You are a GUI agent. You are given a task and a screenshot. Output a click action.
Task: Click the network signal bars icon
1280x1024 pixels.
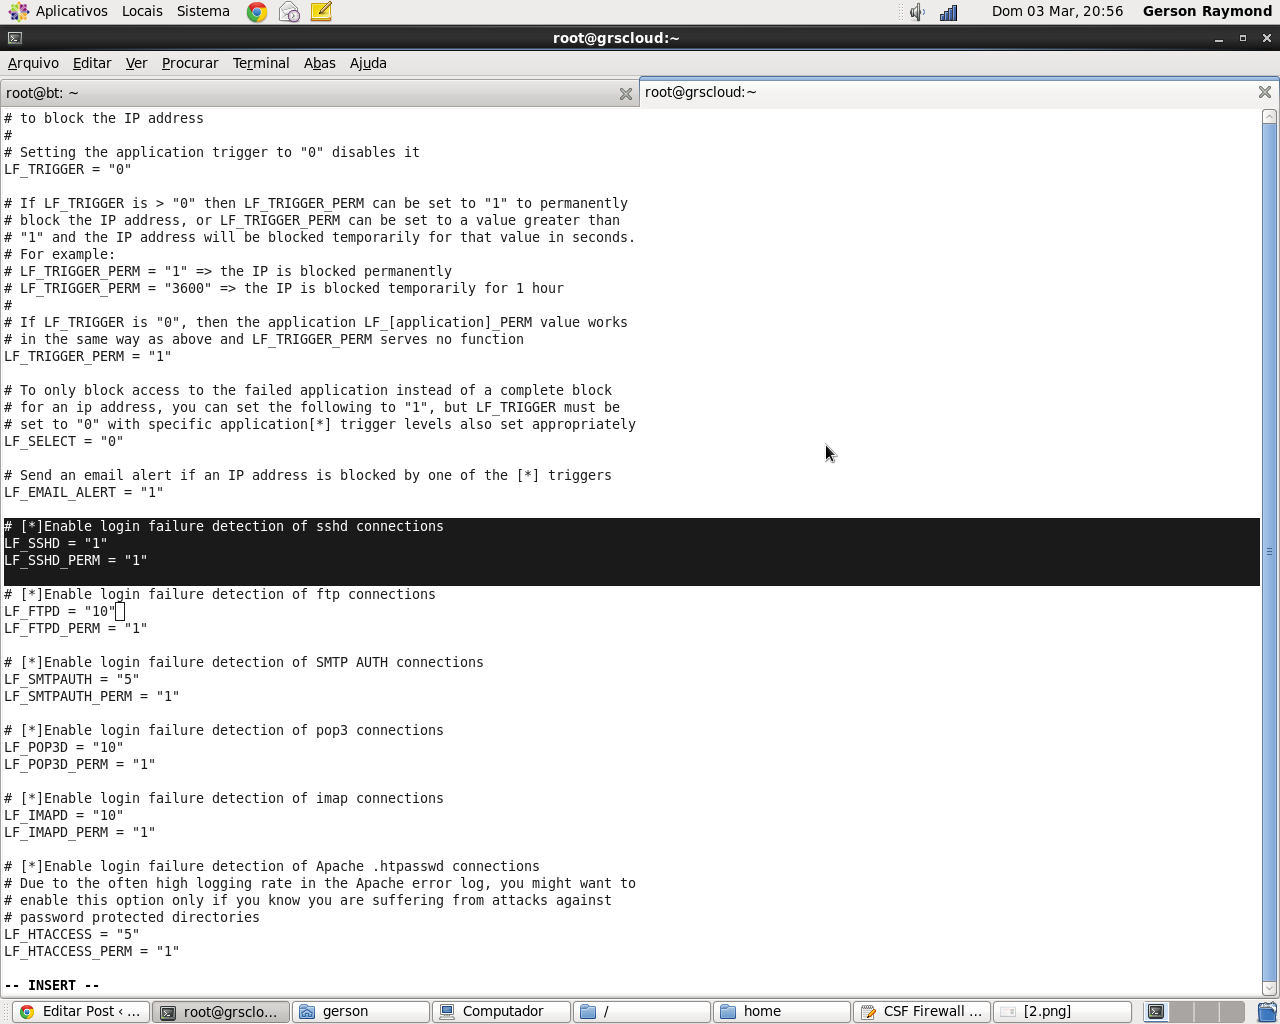point(948,12)
